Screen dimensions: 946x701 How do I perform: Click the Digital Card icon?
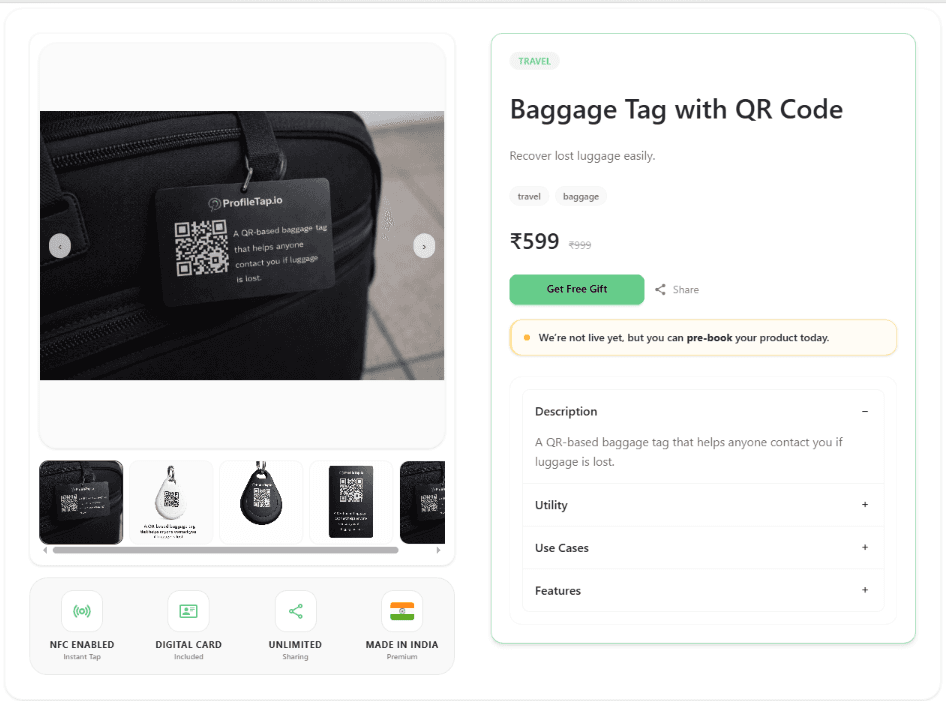click(188, 611)
